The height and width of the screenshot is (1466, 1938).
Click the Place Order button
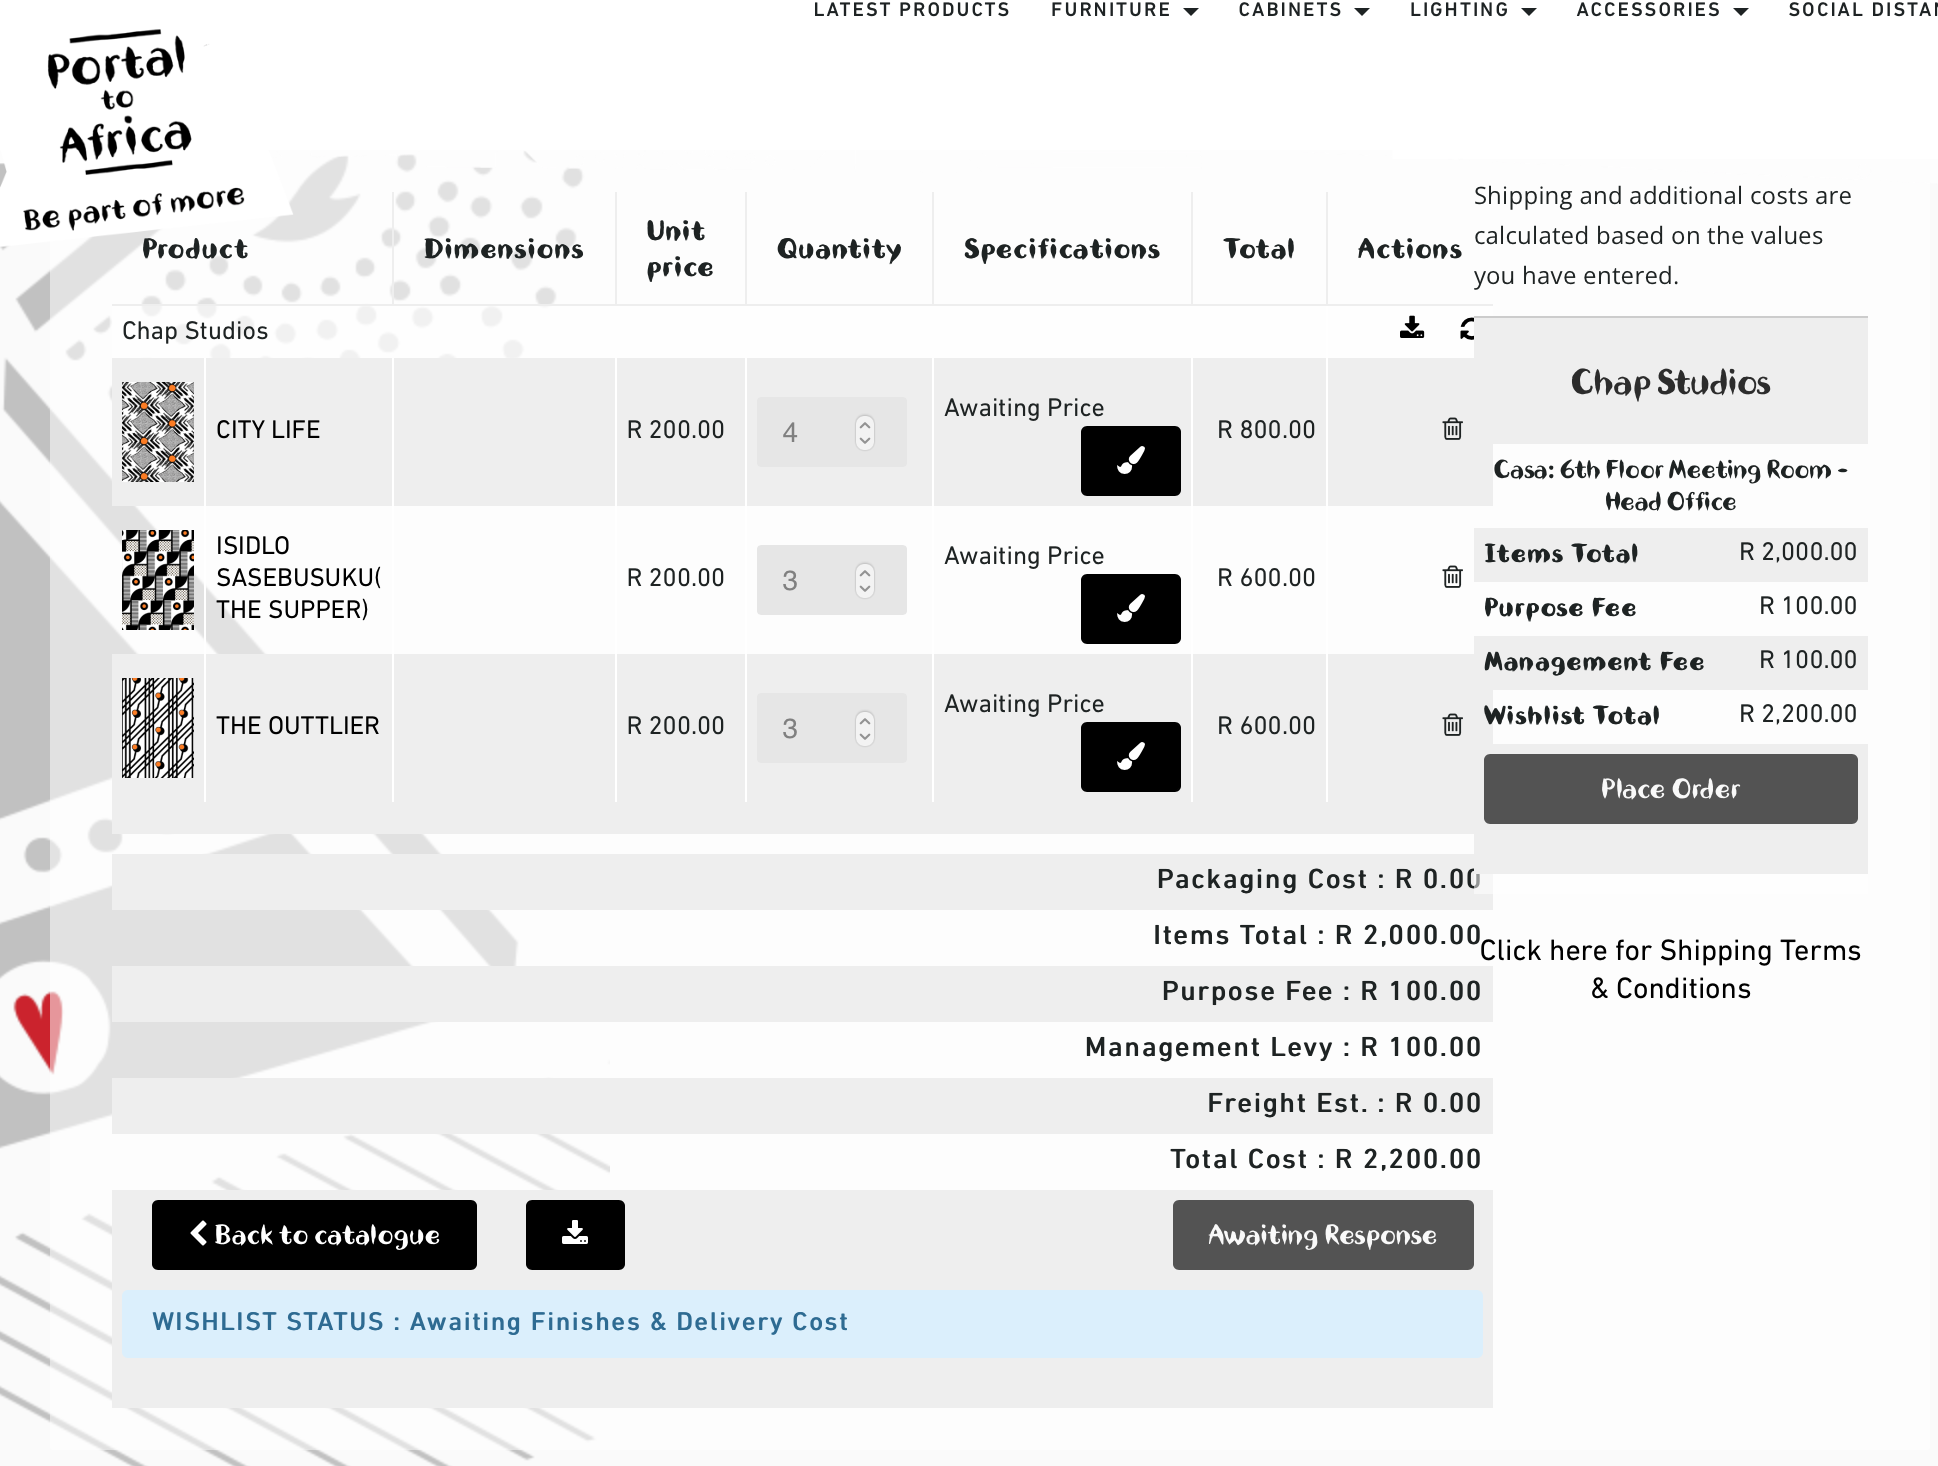tap(1670, 789)
